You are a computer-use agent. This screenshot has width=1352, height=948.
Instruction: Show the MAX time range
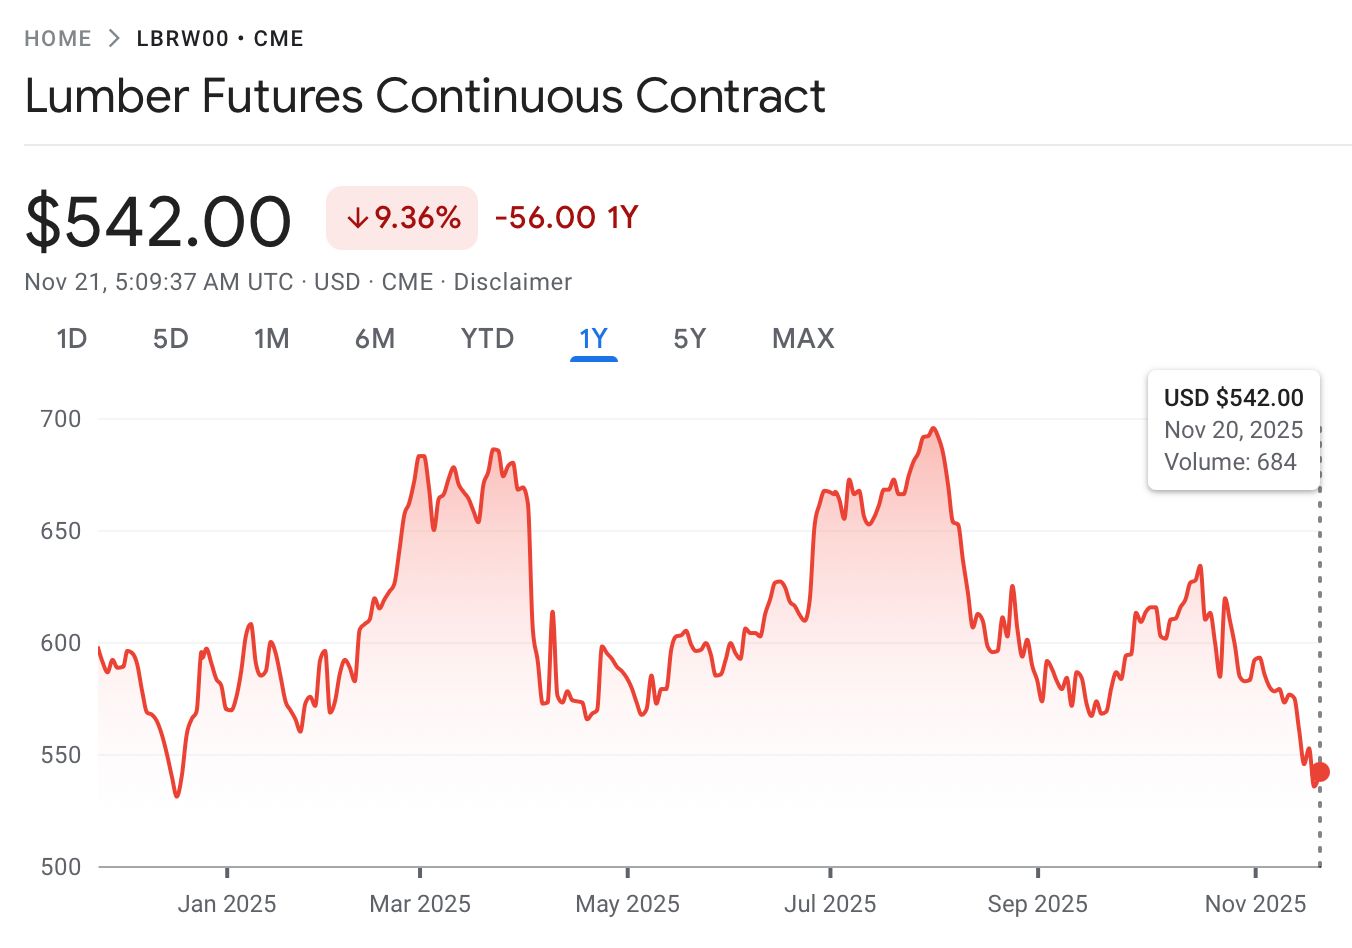803,339
